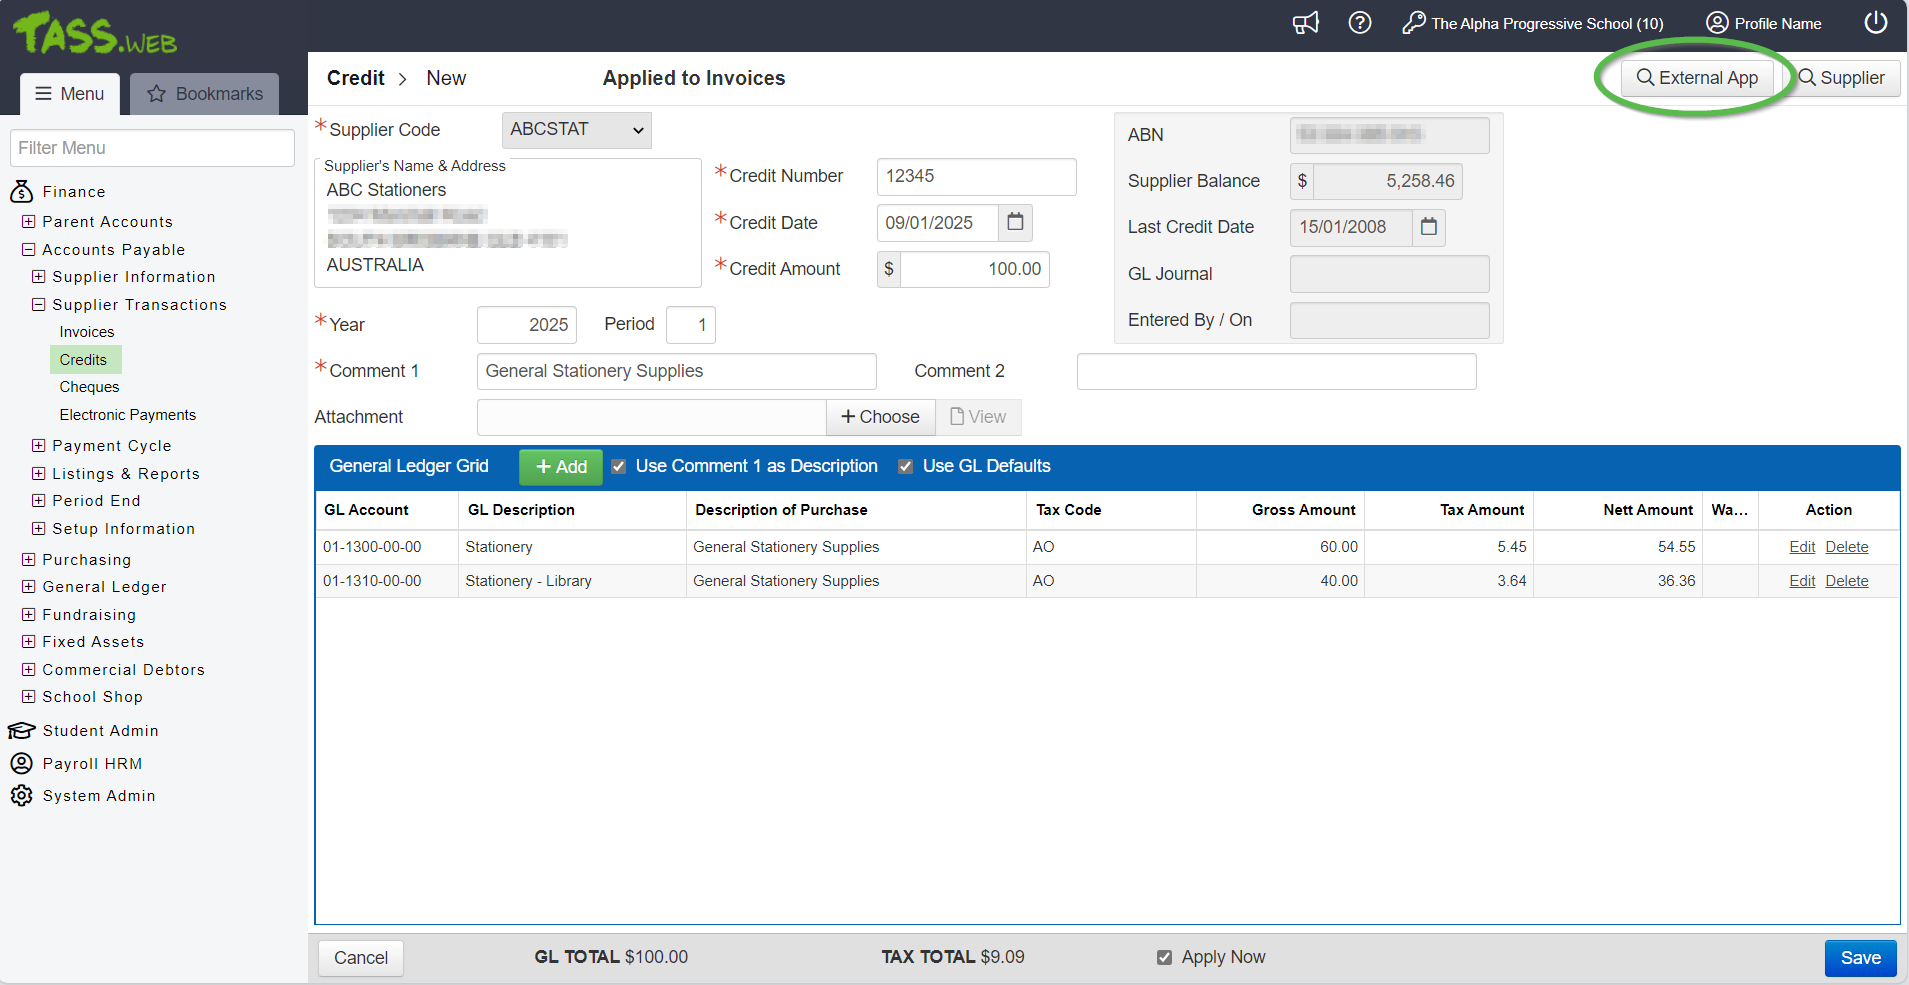Image resolution: width=1909 pixels, height=985 pixels.
Task: Click the Filter Menu search field
Action: tap(152, 148)
